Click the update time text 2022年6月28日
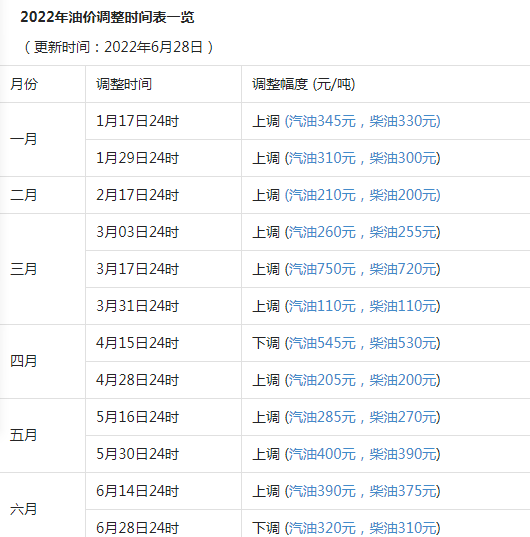Image resolution: width=530 pixels, height=537 pixels. click(x=153, y=47)
